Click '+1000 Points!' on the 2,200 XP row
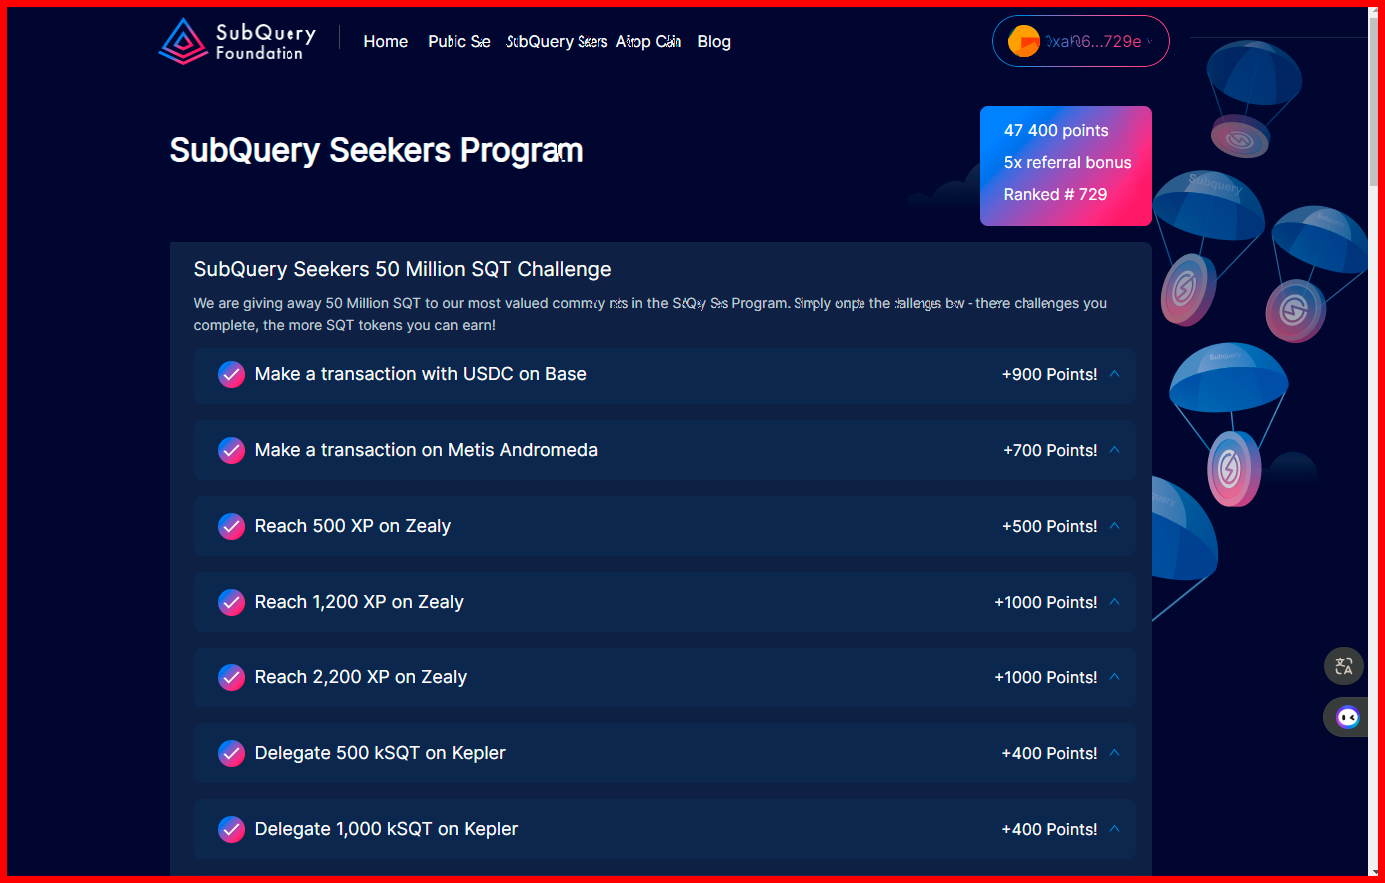The width and height of the screenshot is (1385, 883). [1046, 677]
